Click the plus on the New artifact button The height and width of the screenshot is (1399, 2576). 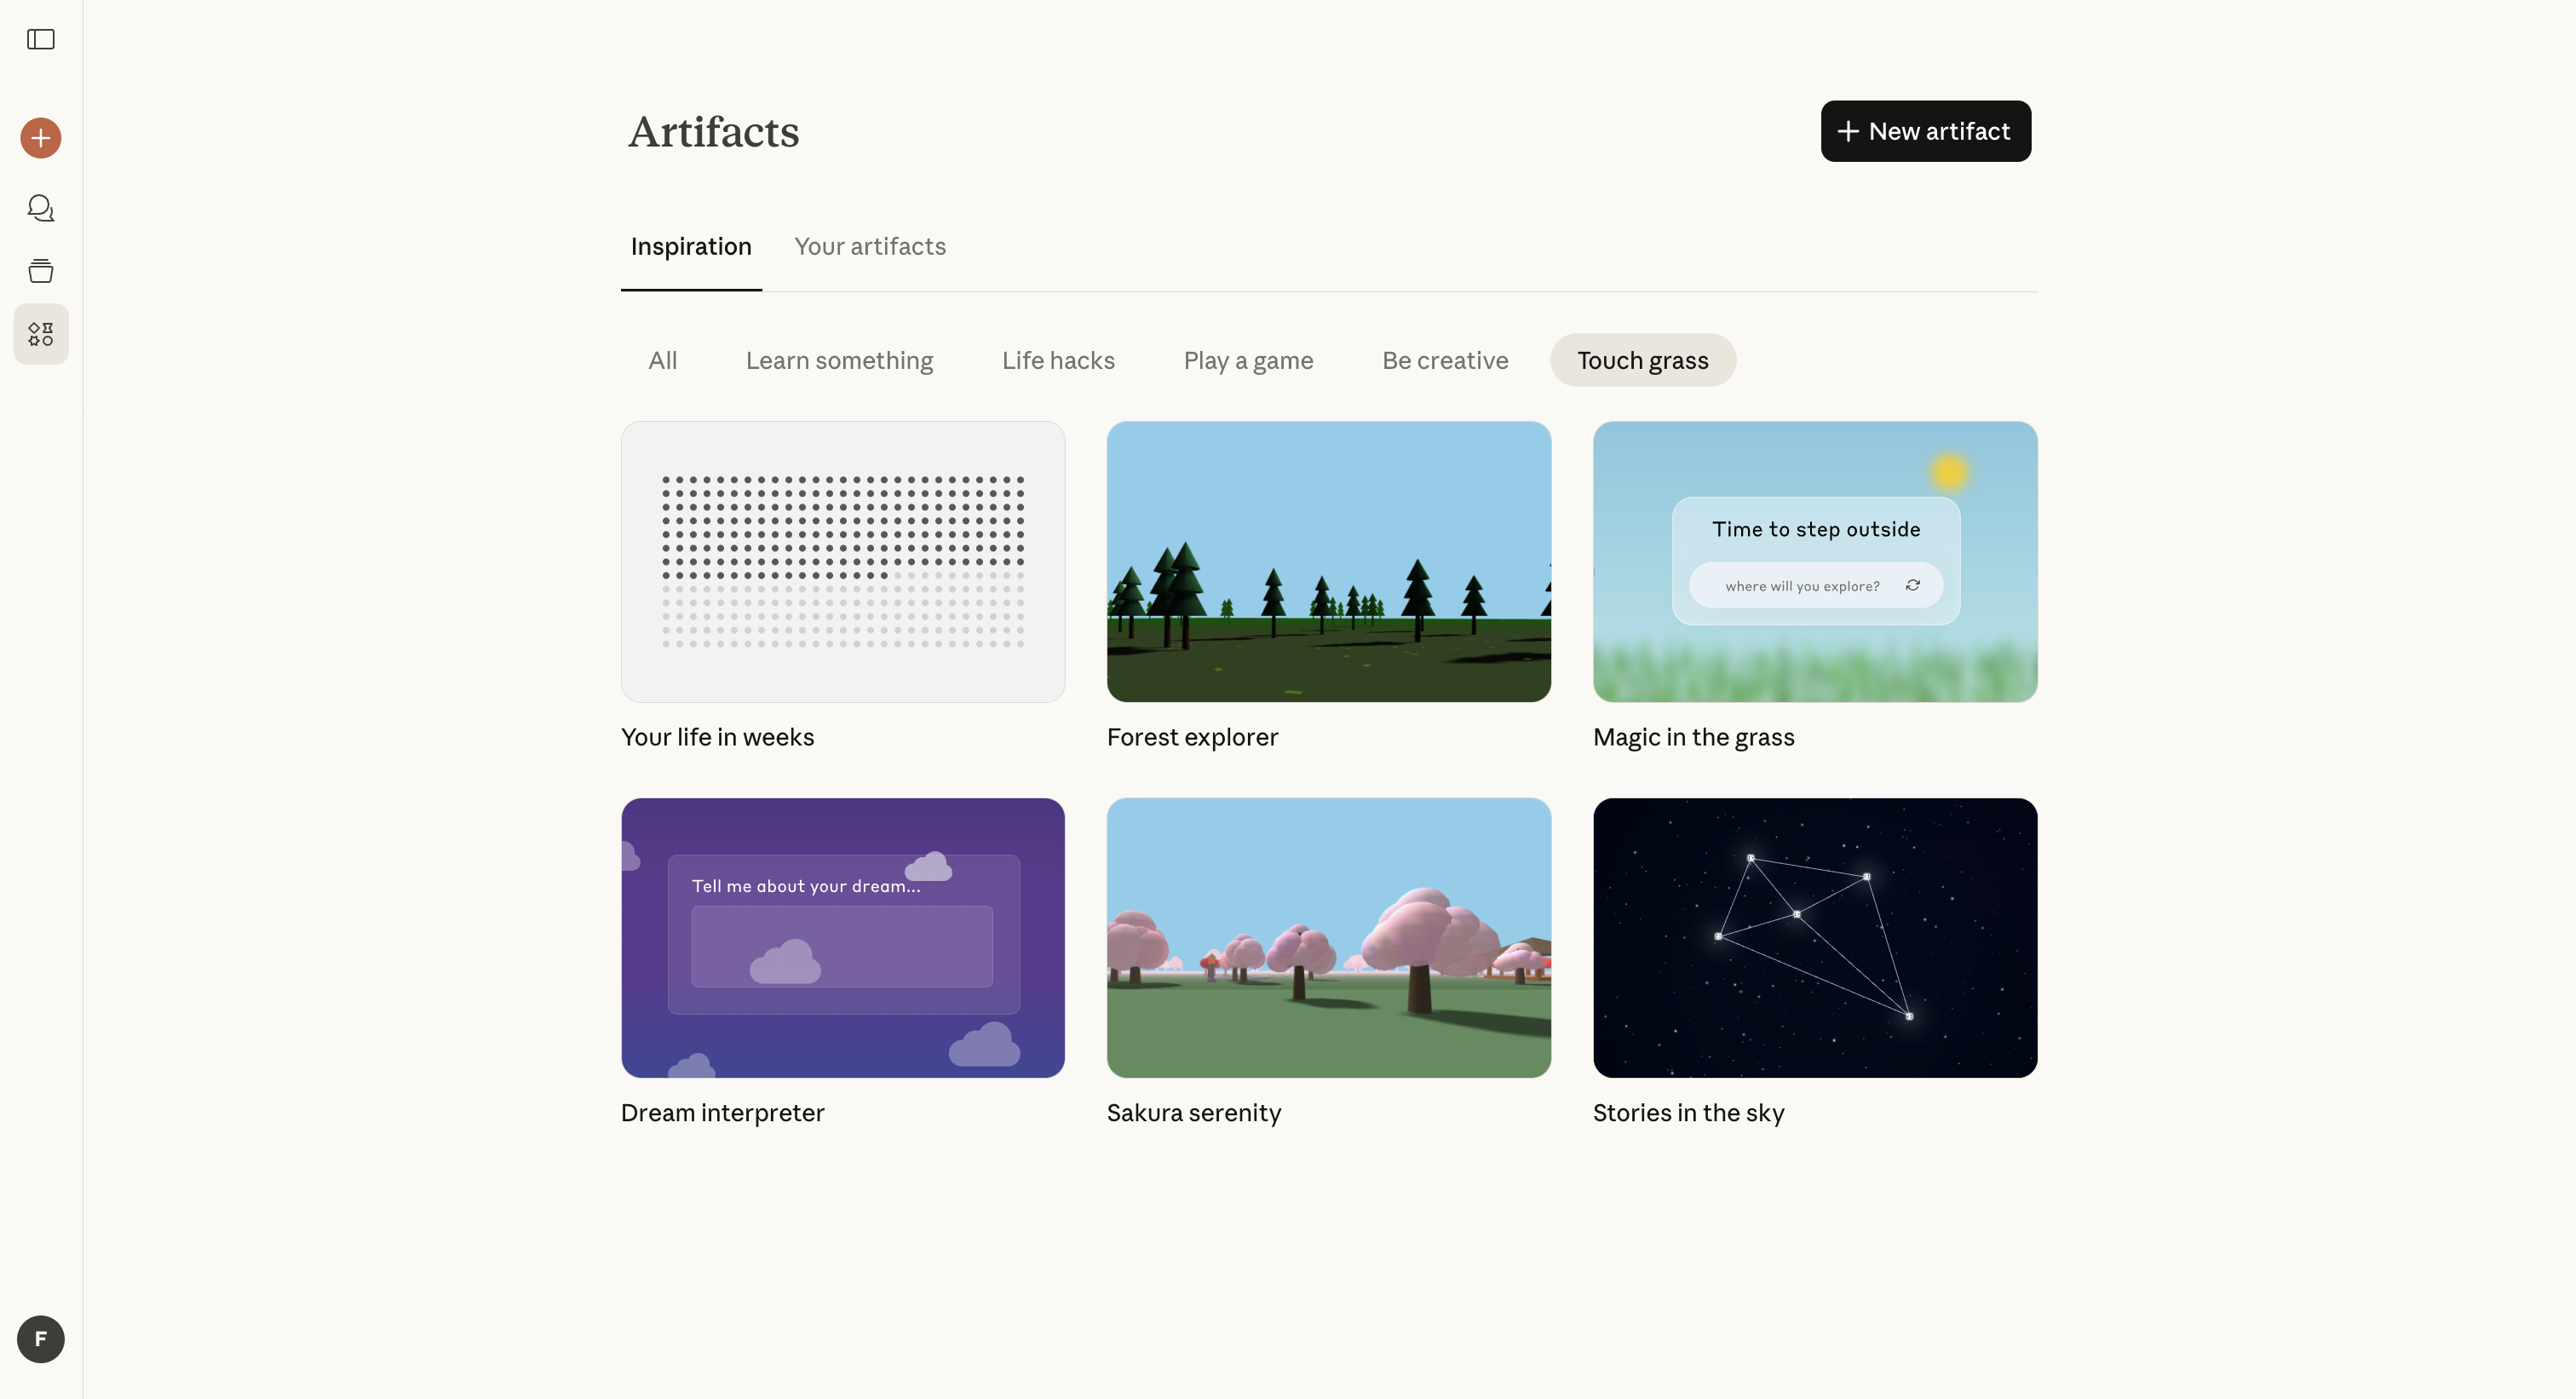(1848, 131)
